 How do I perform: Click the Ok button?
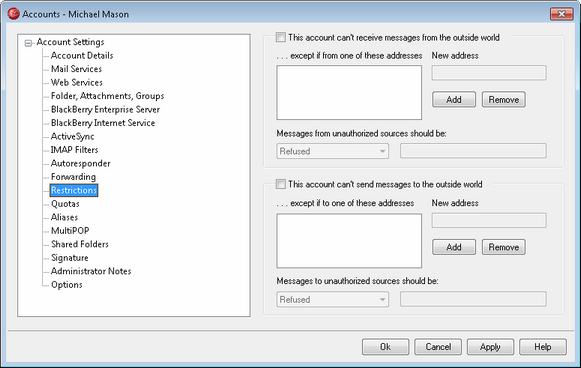pyautogui.click(x=385, y=347)
